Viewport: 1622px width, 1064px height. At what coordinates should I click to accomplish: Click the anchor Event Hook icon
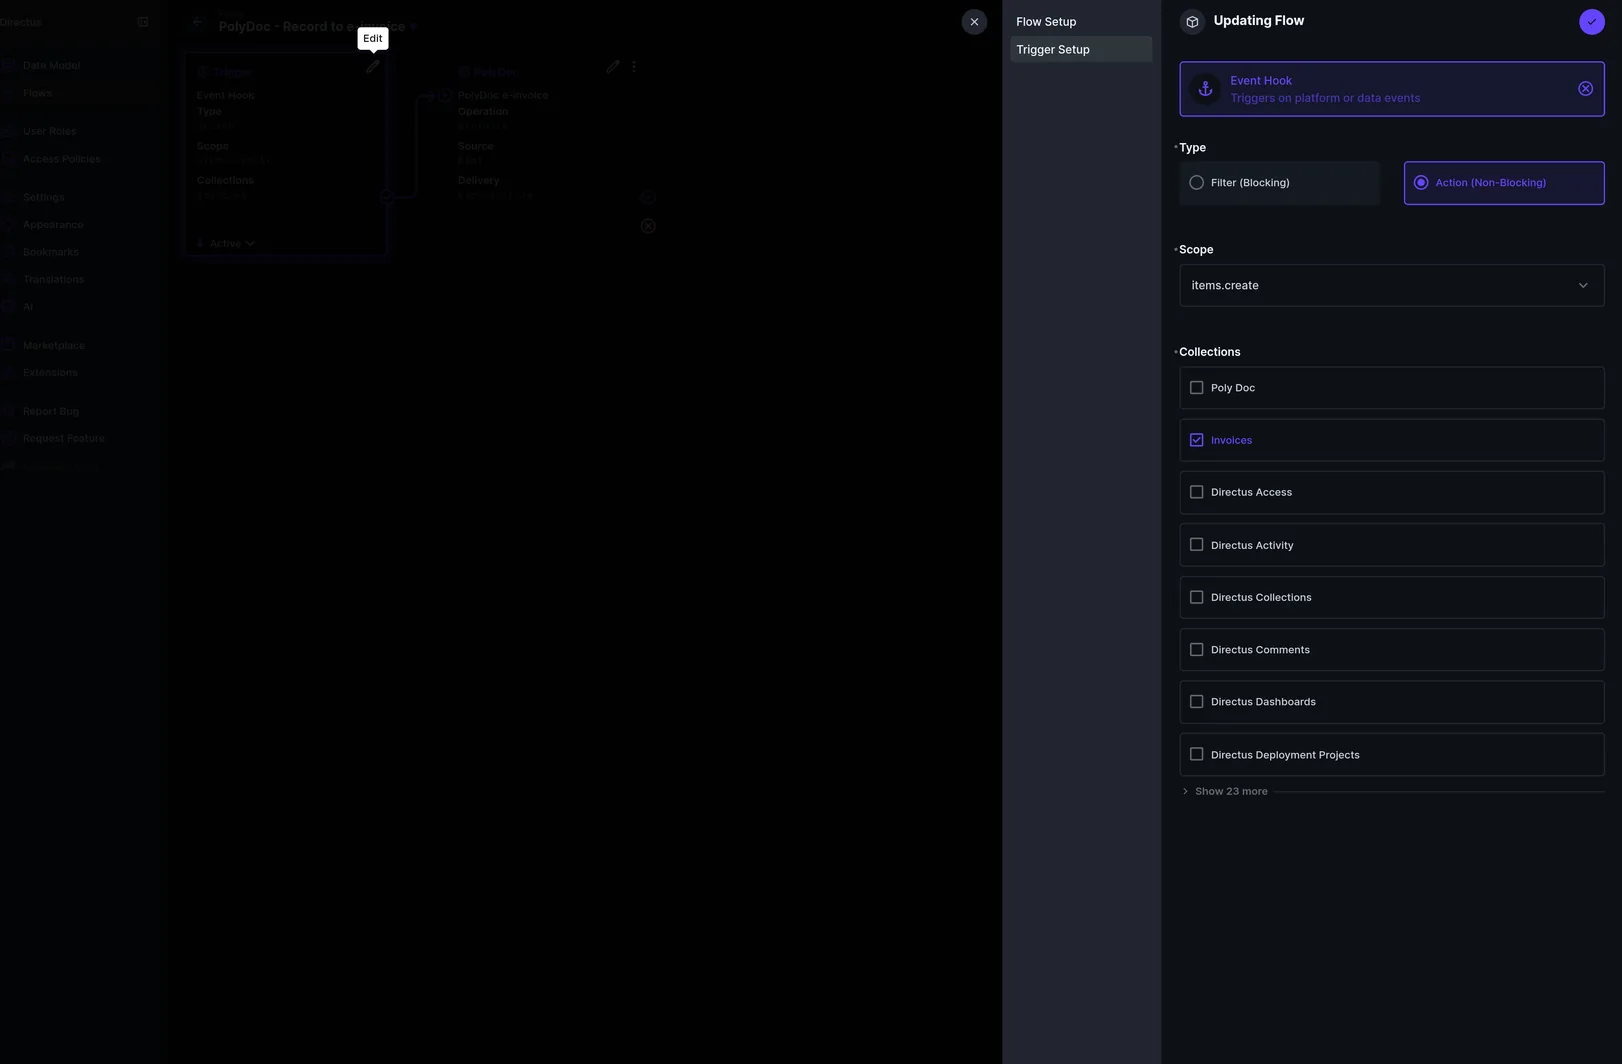1205,89
